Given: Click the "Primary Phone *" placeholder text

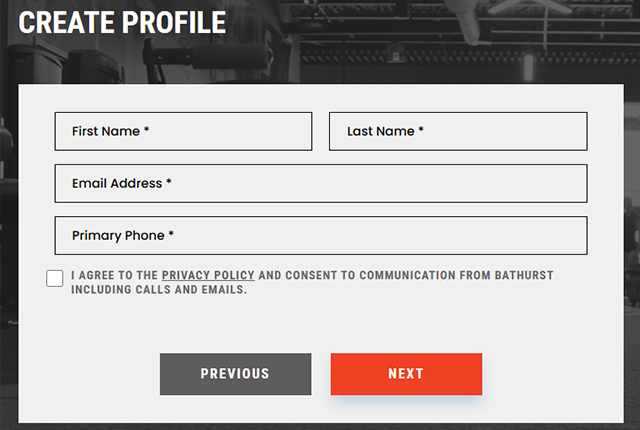Looking at the screenshot, I should pos(123,236).
